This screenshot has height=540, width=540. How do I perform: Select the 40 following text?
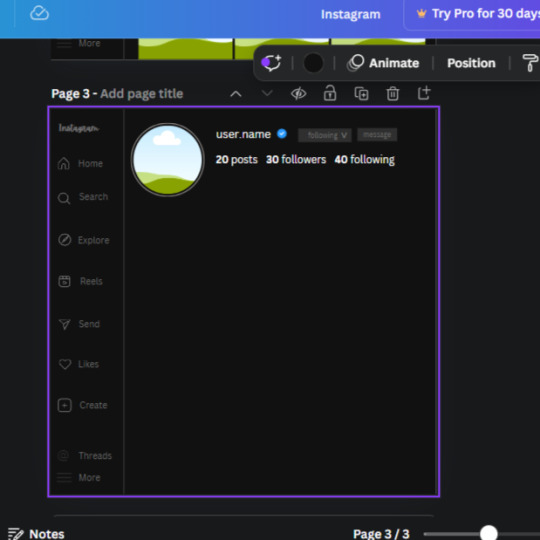[x=364, y=160]
